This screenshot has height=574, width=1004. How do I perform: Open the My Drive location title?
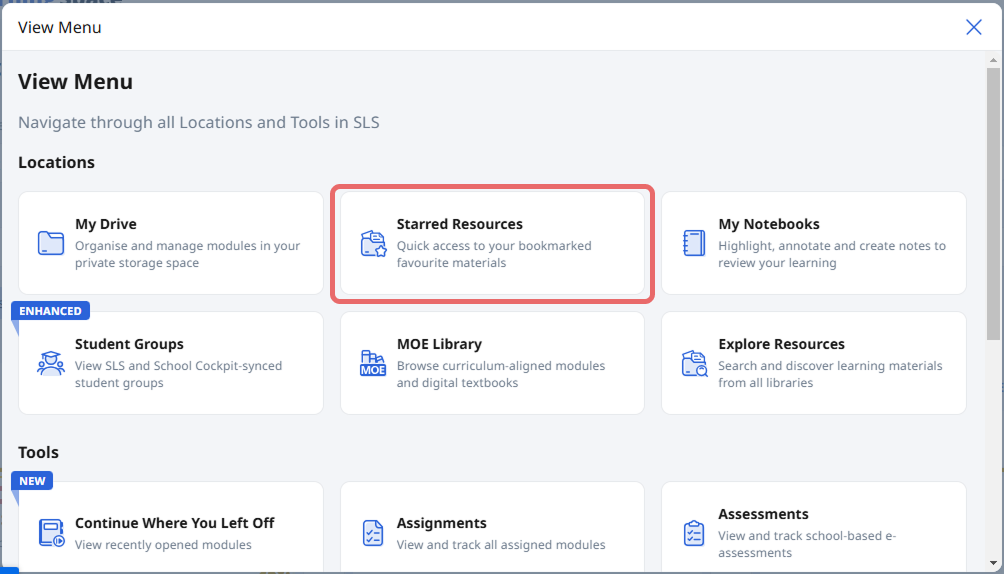[106, 224]
